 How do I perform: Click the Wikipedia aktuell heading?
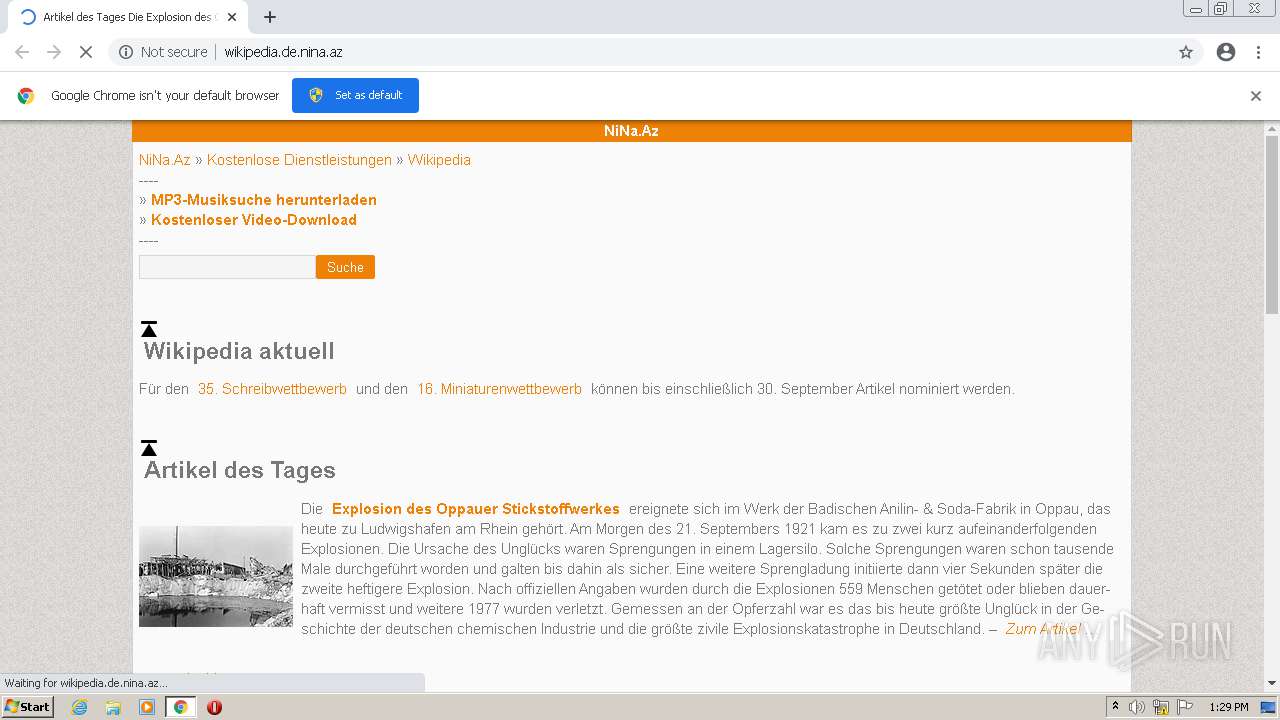239,351
